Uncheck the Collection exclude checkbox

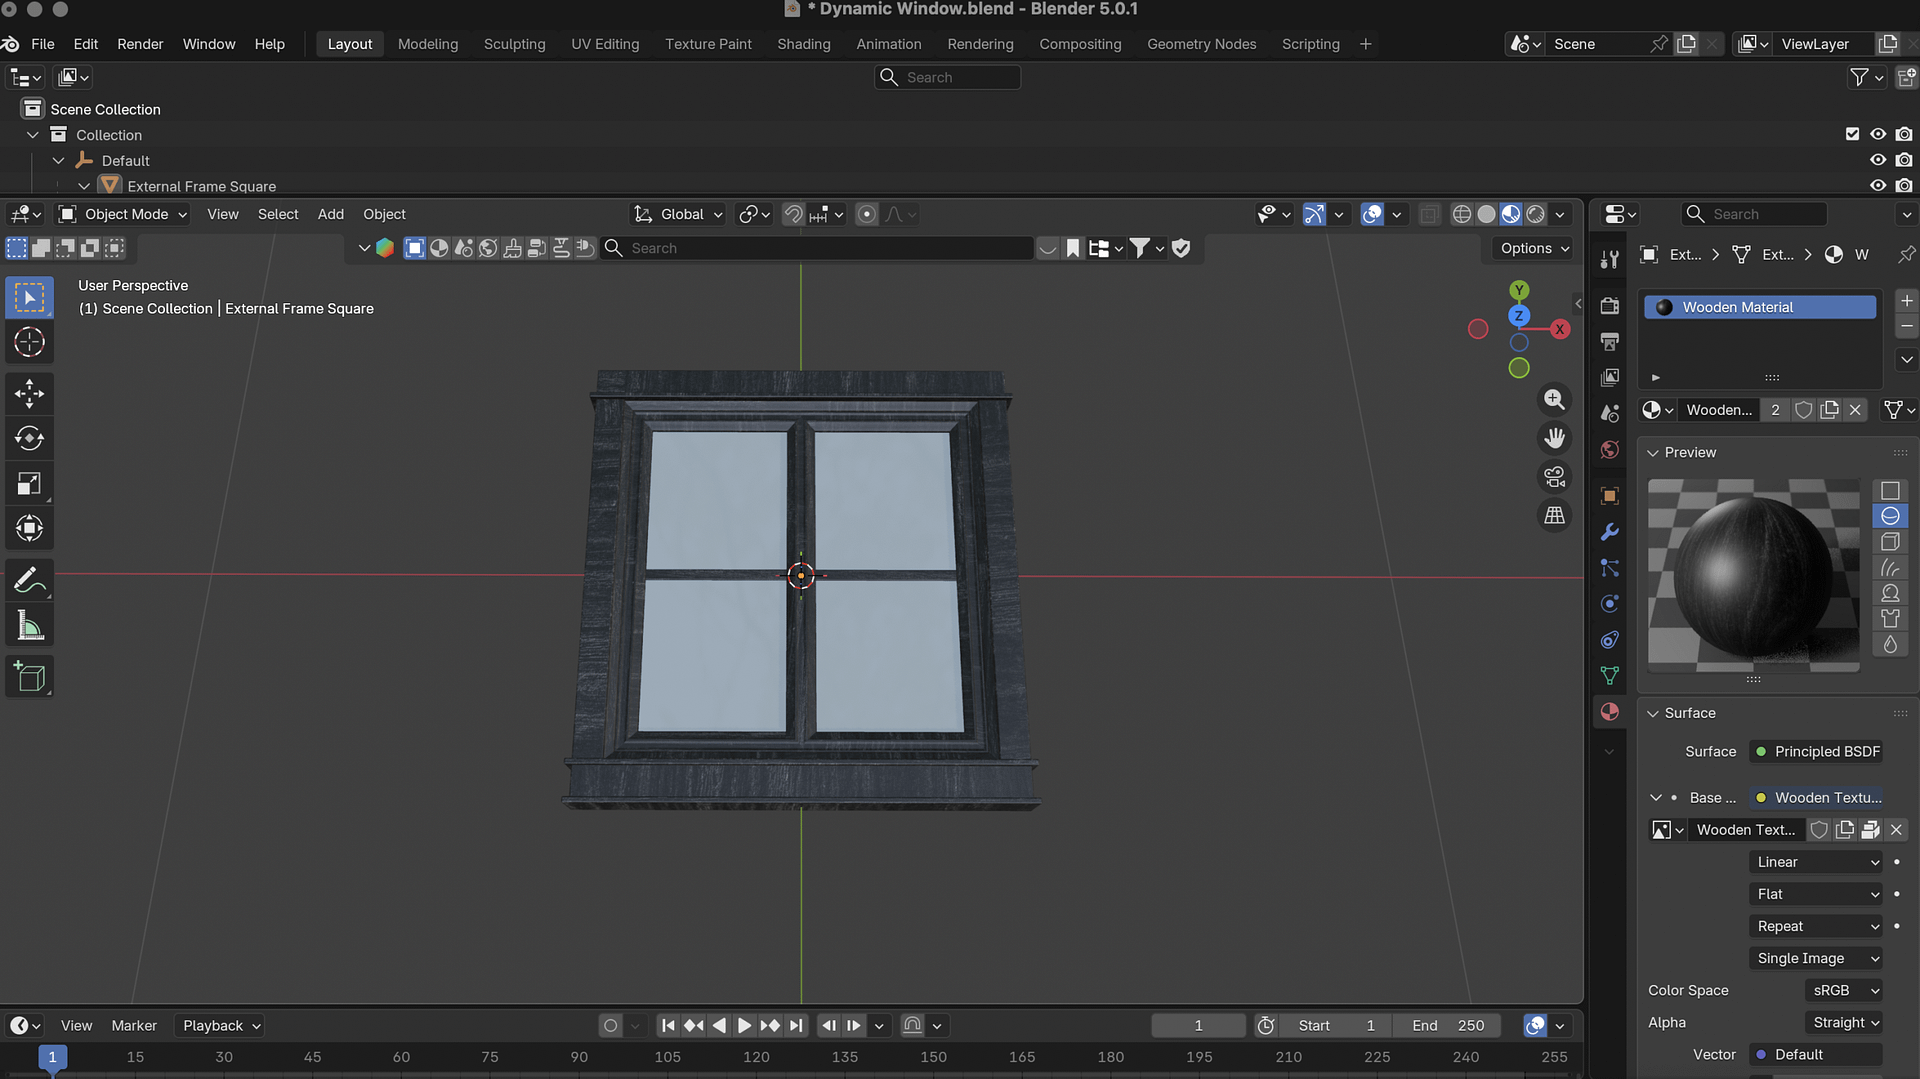[1852, 134]
